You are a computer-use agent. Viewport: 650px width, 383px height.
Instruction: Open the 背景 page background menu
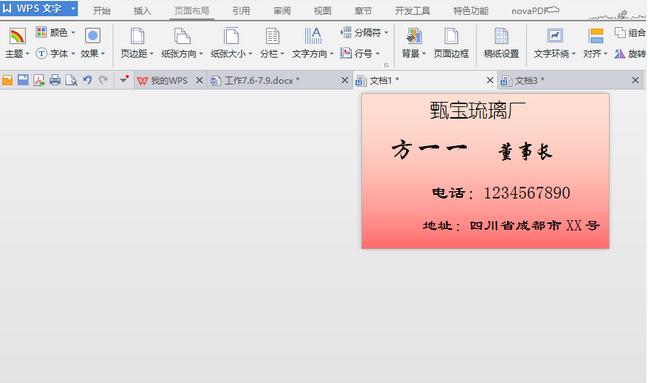413,43
